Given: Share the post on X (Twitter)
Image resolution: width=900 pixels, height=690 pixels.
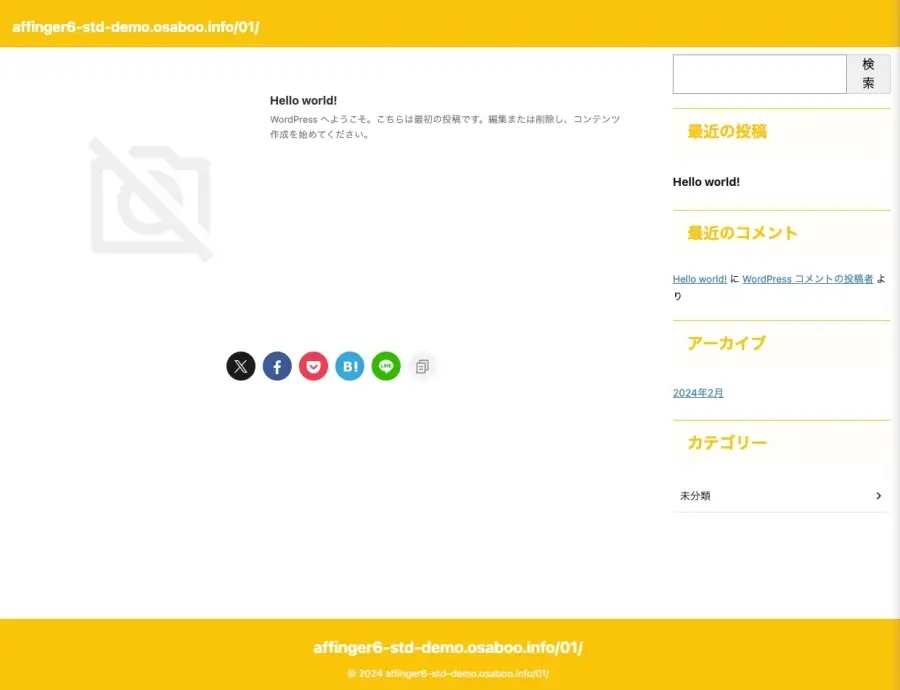Looking at the screenshot, I should pyautogui.click(x=240, y=366).
